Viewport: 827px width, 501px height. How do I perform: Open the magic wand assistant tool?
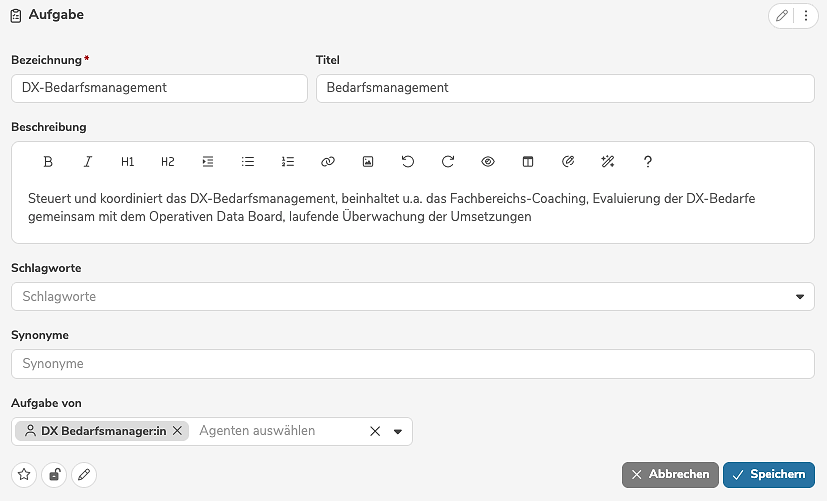(x=608, y=161)
